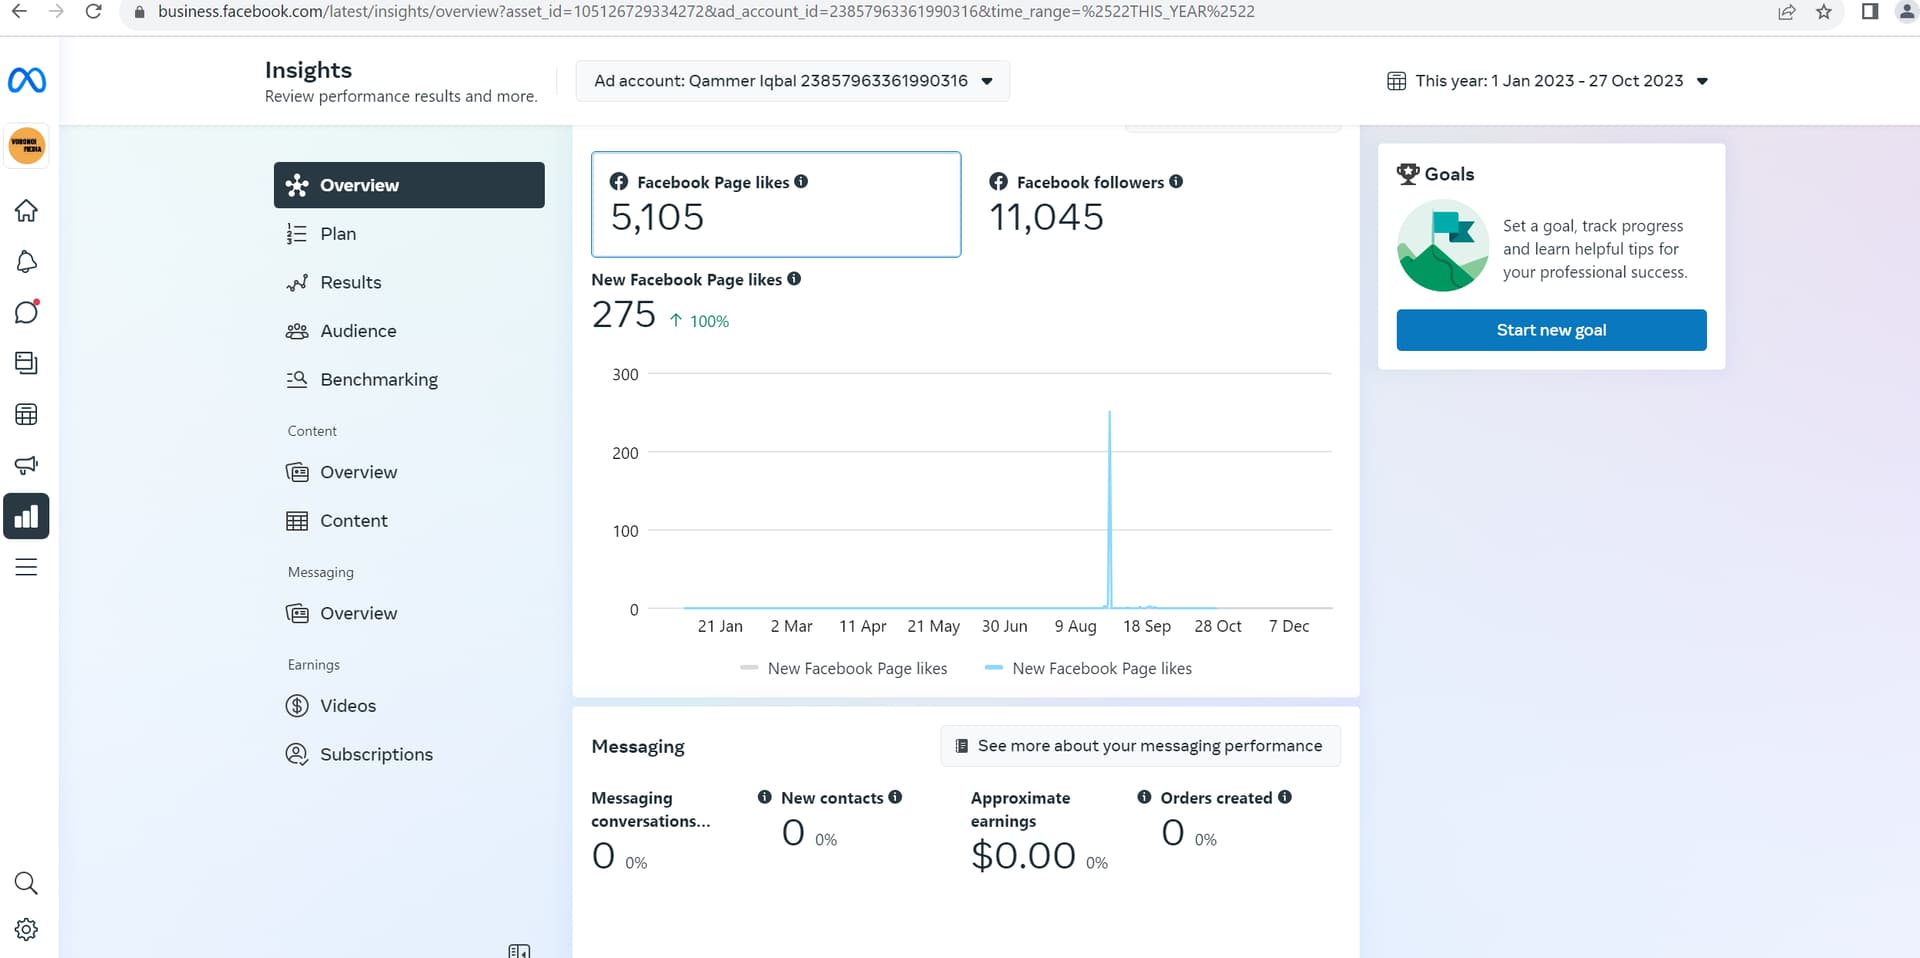Viewport: 1920px width, 958px height.
Task: Open ads megaphone icon
Action: click(27, 465)
